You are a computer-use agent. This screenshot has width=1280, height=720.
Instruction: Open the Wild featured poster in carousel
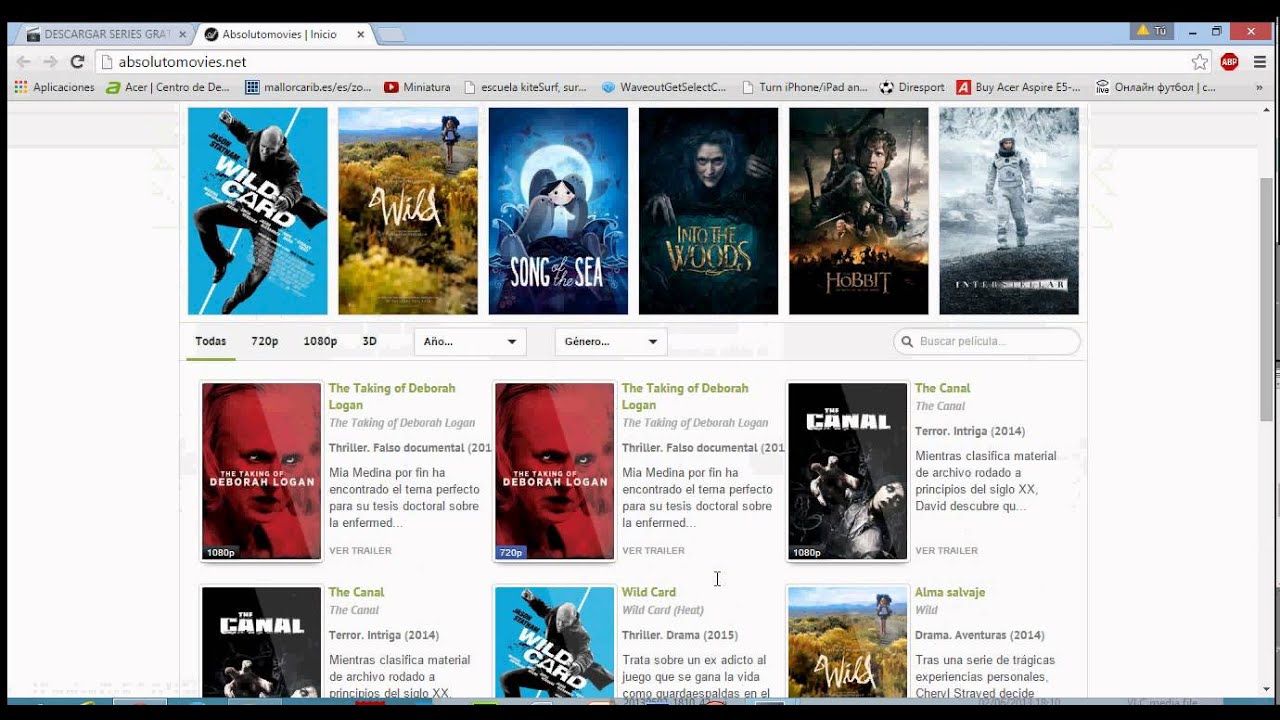click(x=408, y=211)
